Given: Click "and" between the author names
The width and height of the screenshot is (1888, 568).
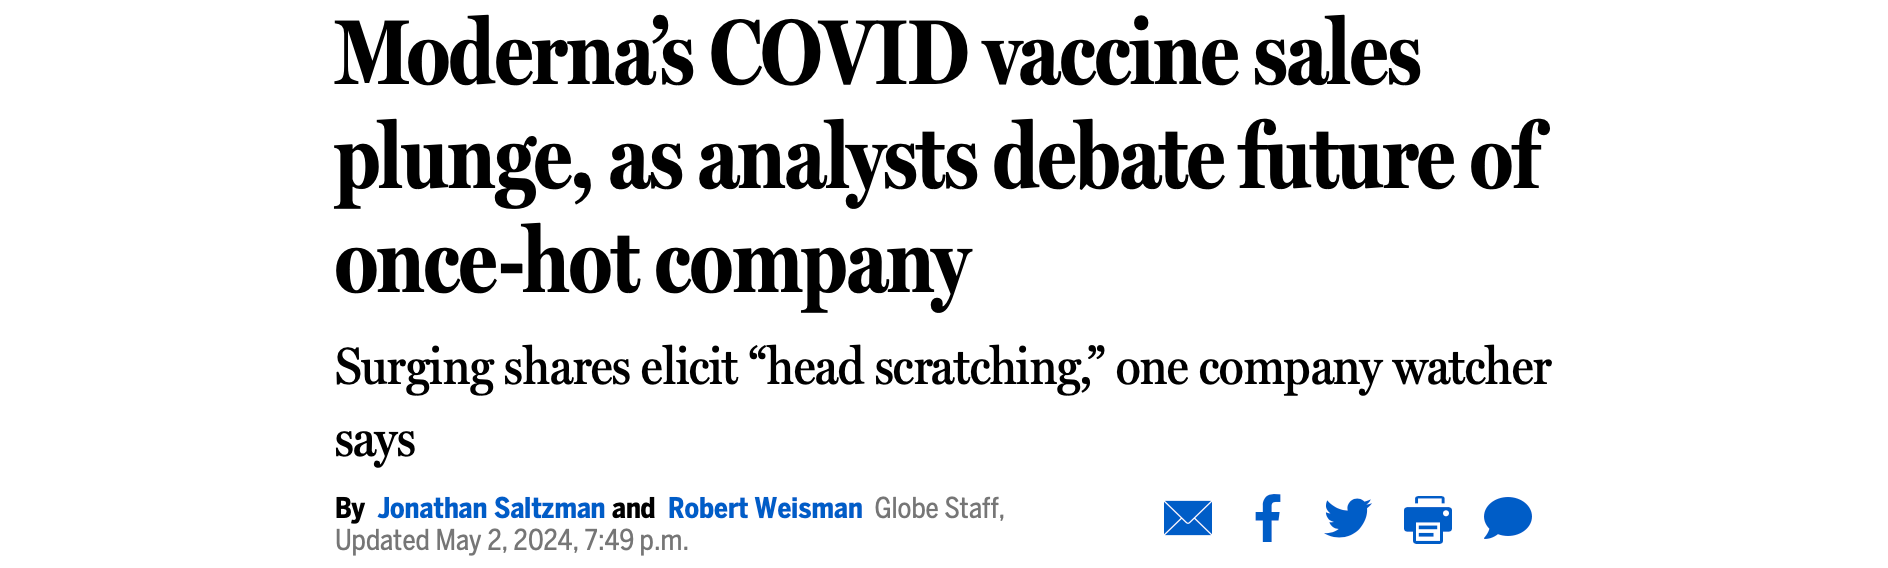Looking at the screenshot, I should 633,509.
